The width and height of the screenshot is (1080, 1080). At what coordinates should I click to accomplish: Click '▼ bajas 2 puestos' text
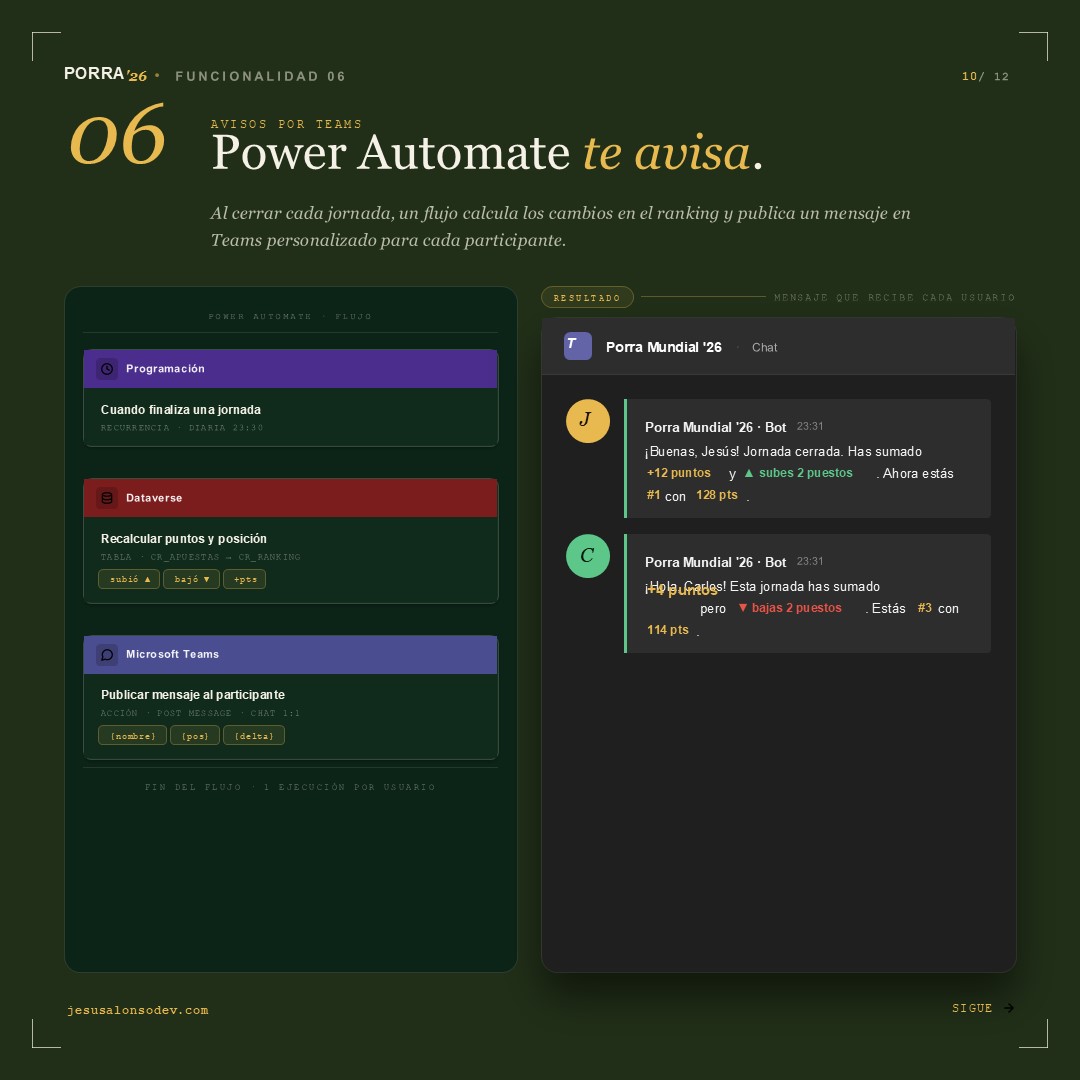[x=789, y=608]
